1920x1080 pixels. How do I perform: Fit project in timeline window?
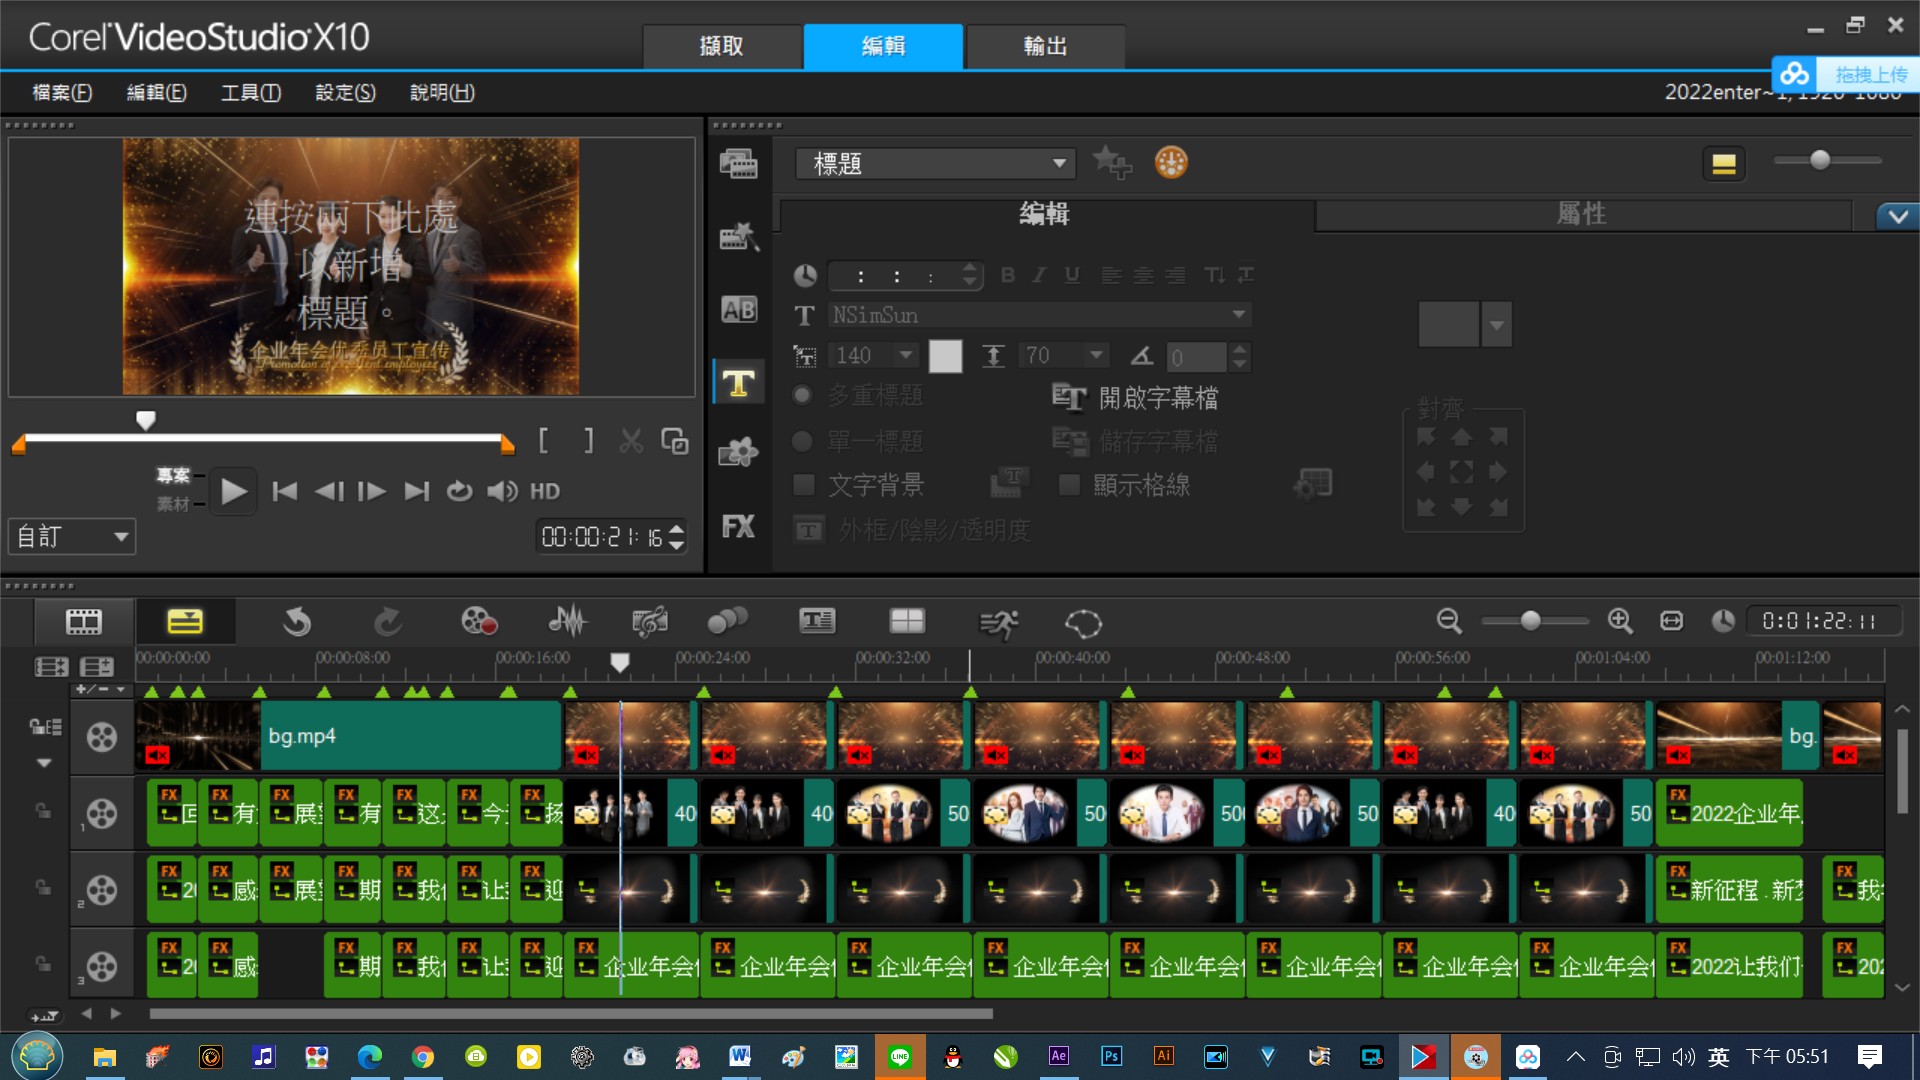pos(1672,621)
